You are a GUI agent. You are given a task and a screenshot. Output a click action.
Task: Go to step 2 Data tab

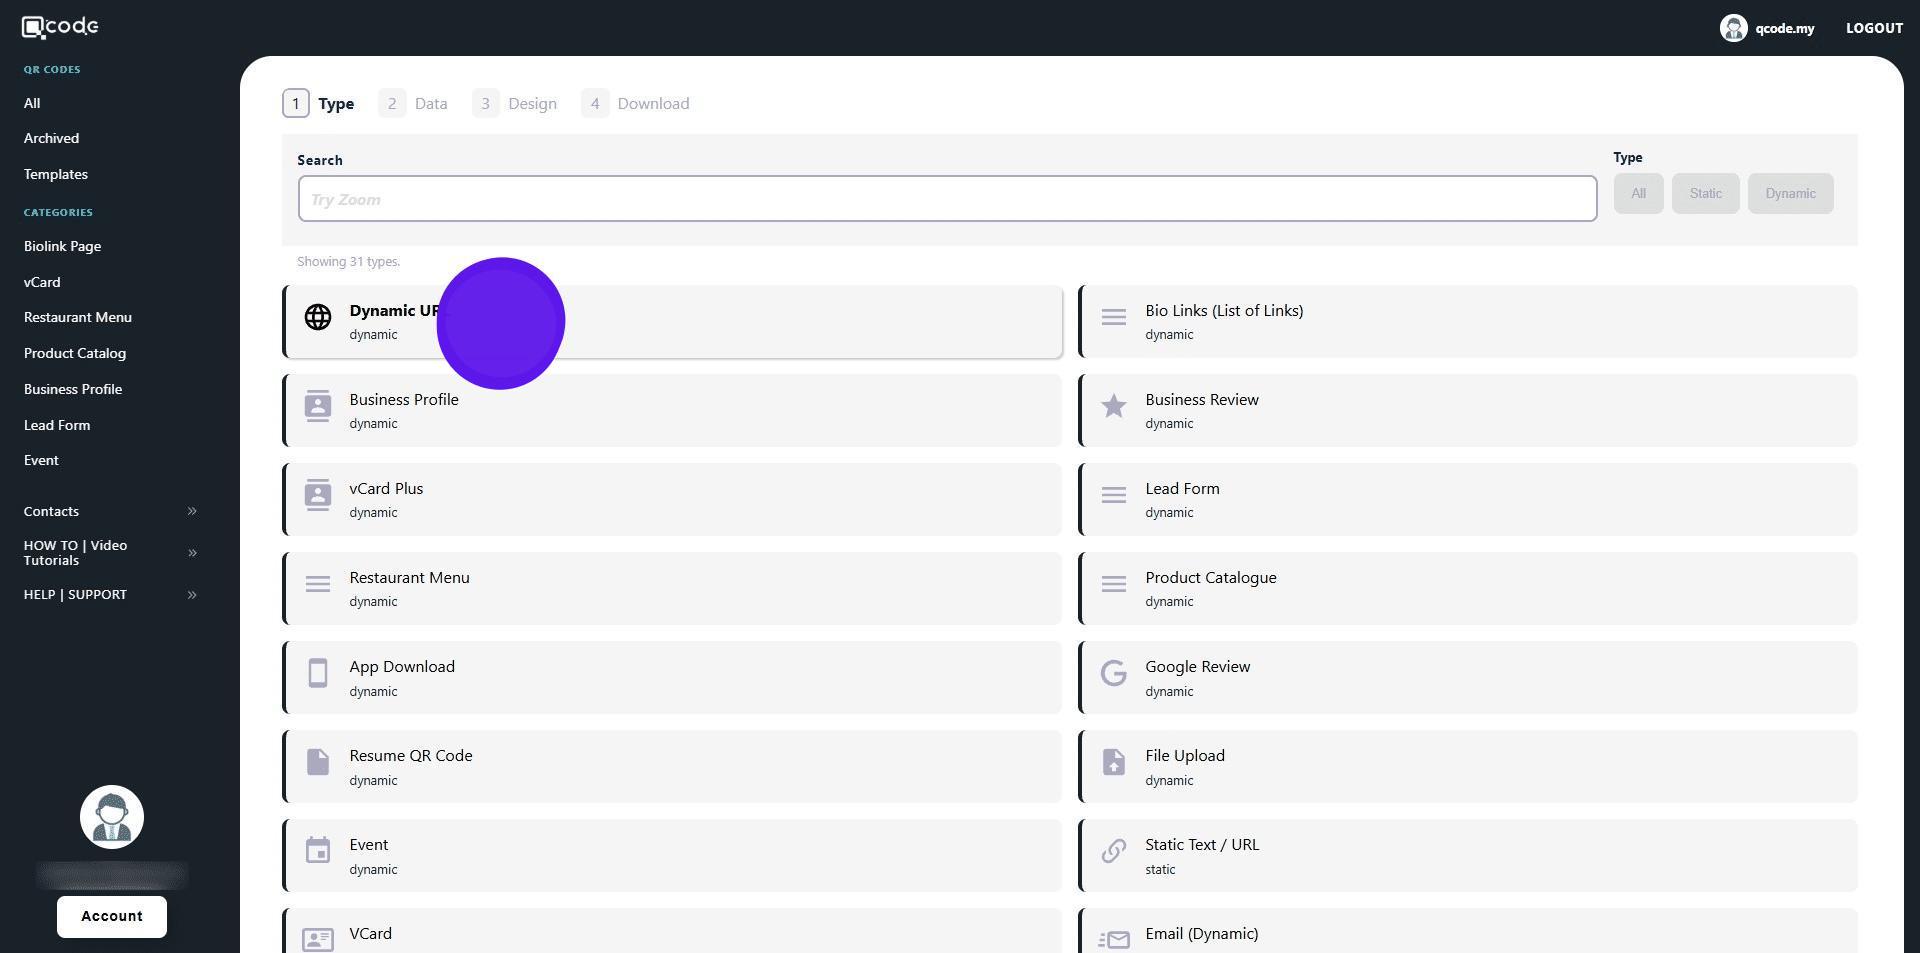click(x=414, y=104)
